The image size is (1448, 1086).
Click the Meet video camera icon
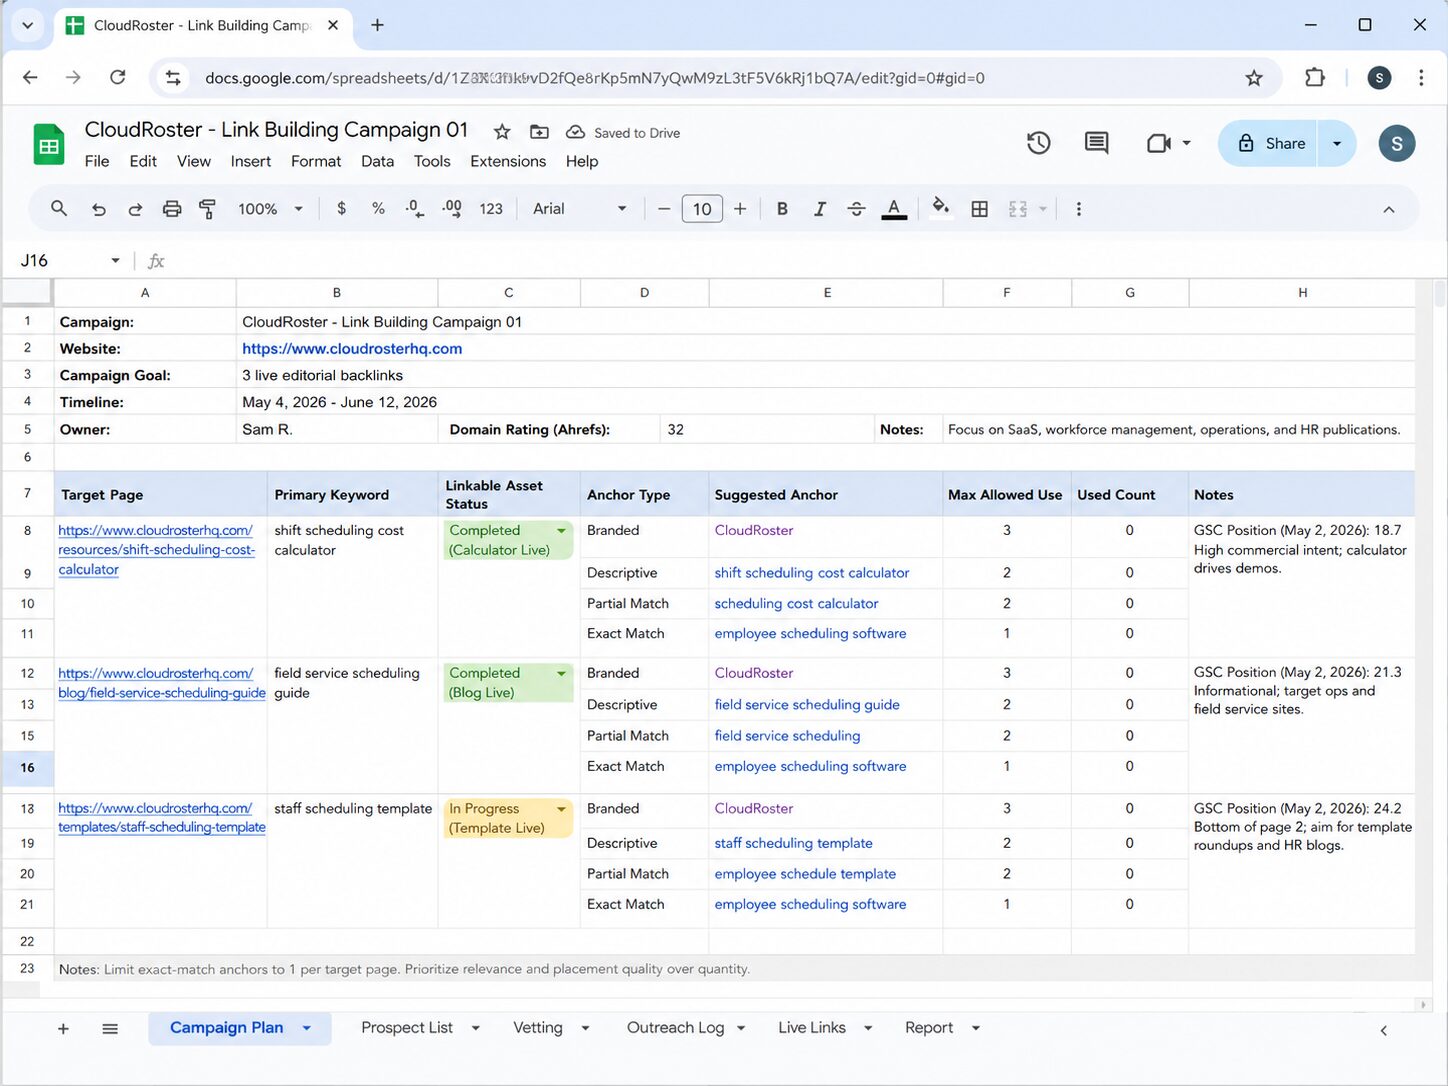[x=1159, y=143]
